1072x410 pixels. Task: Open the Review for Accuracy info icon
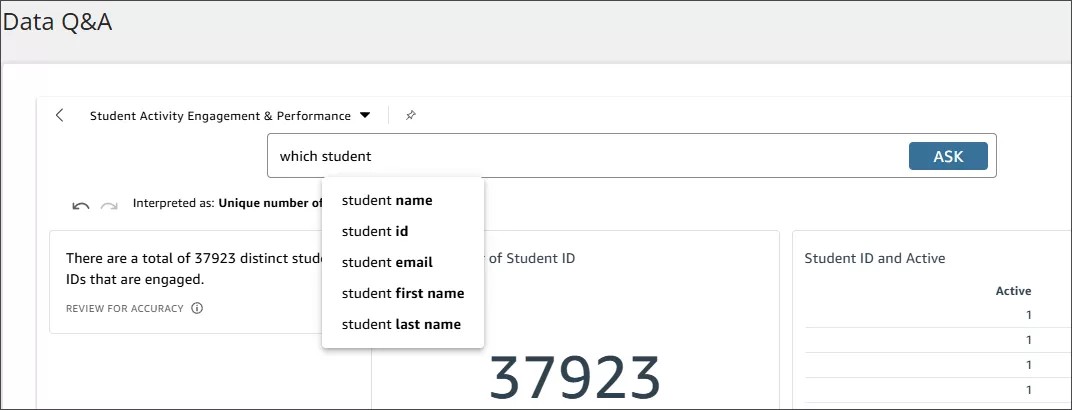(197, 309)
